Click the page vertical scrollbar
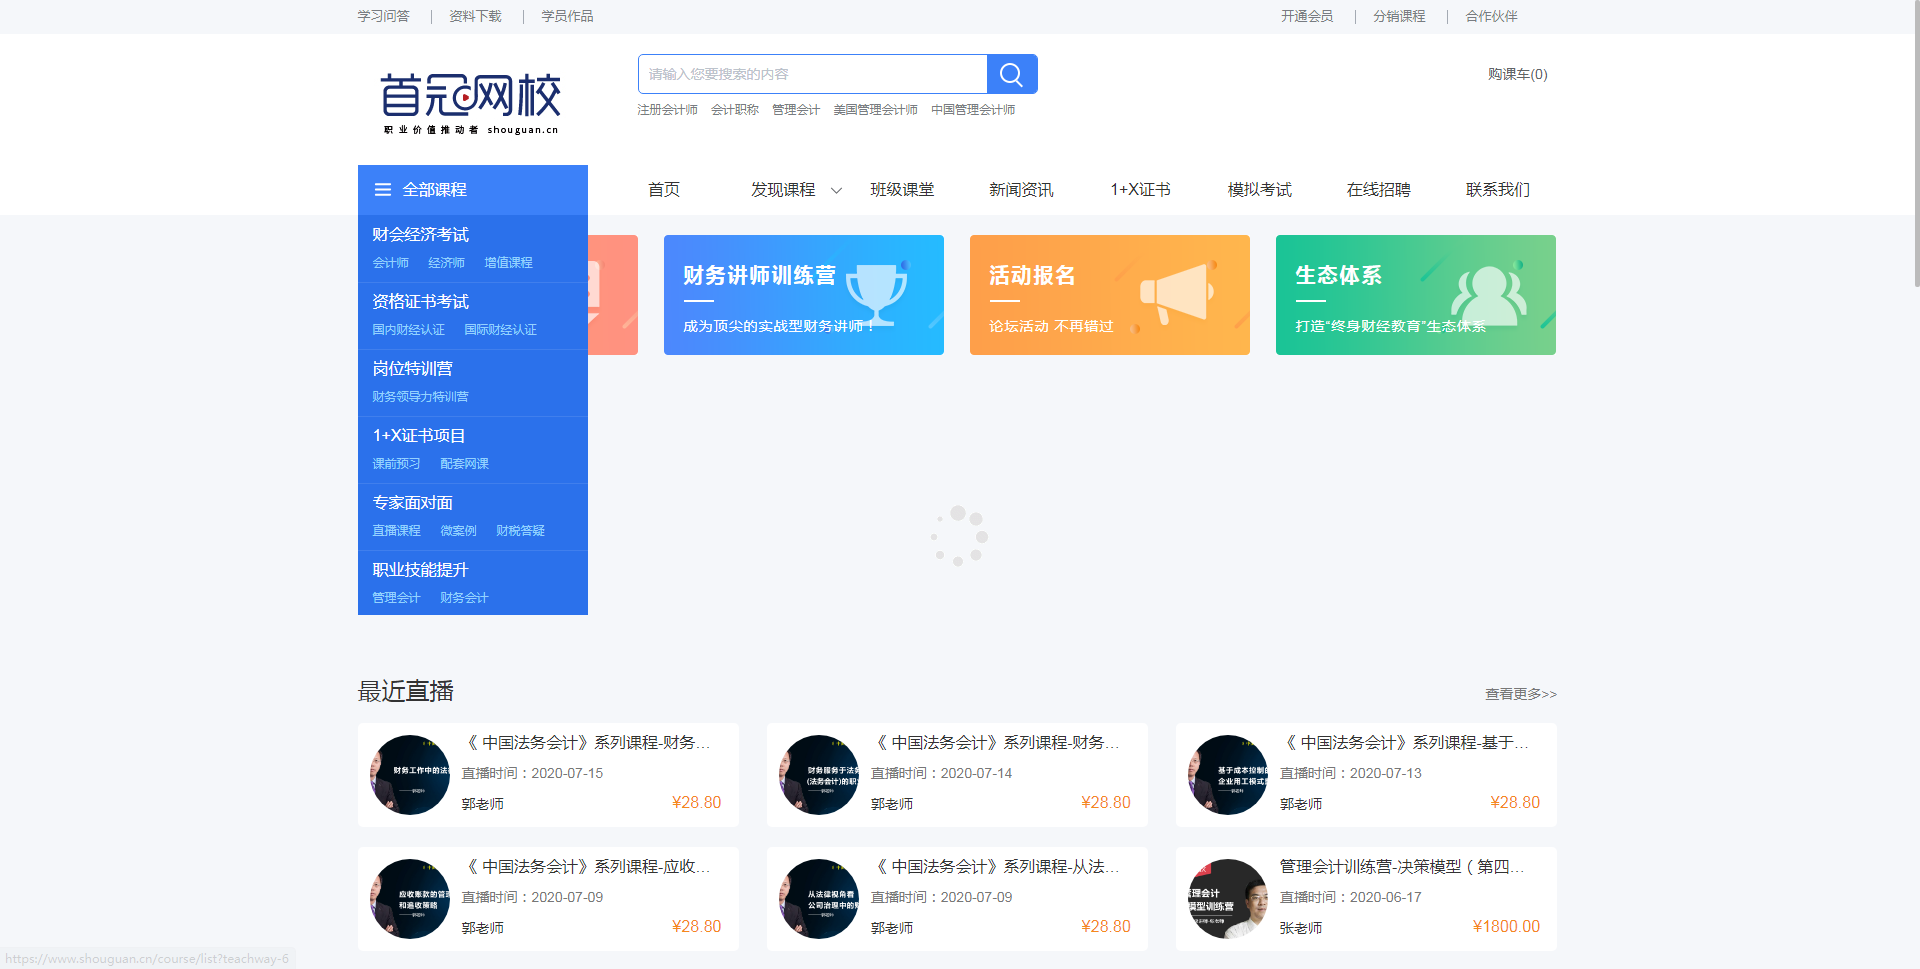The height and width of the screenshot is (969, 1920). point(1915,145)
